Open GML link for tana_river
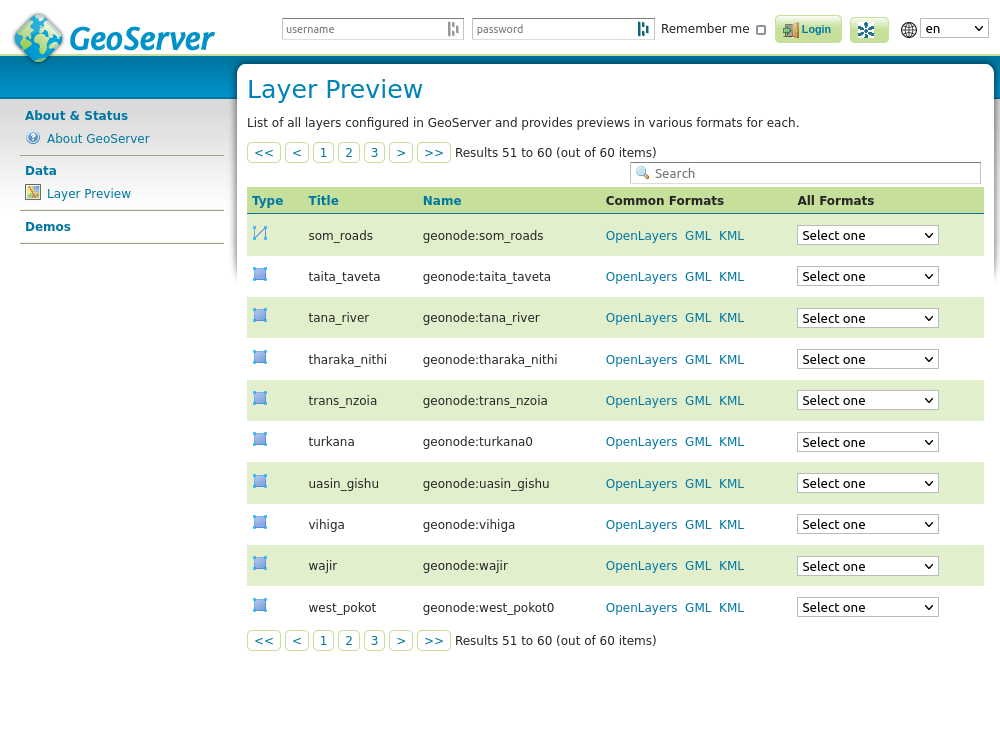Viewport: 1000px width, 750px height. pos(698,318)
